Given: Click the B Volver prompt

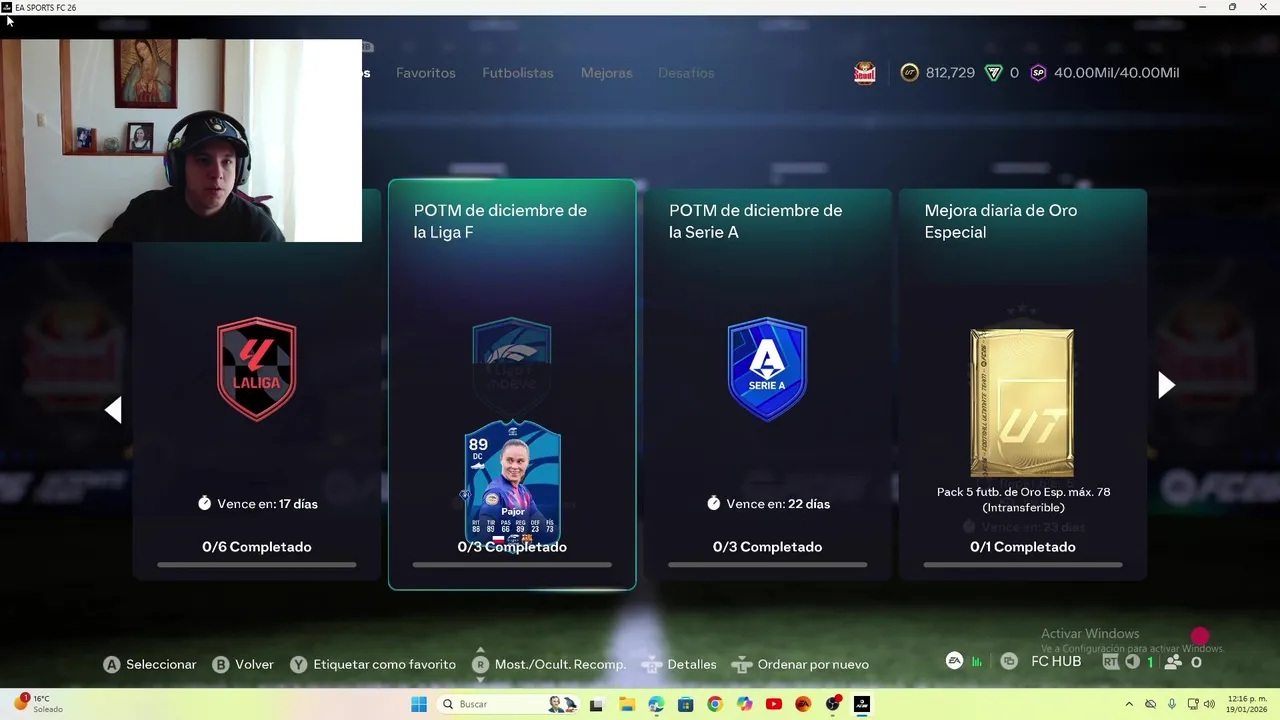Looking at the screenshot, I should coord(243,664).
